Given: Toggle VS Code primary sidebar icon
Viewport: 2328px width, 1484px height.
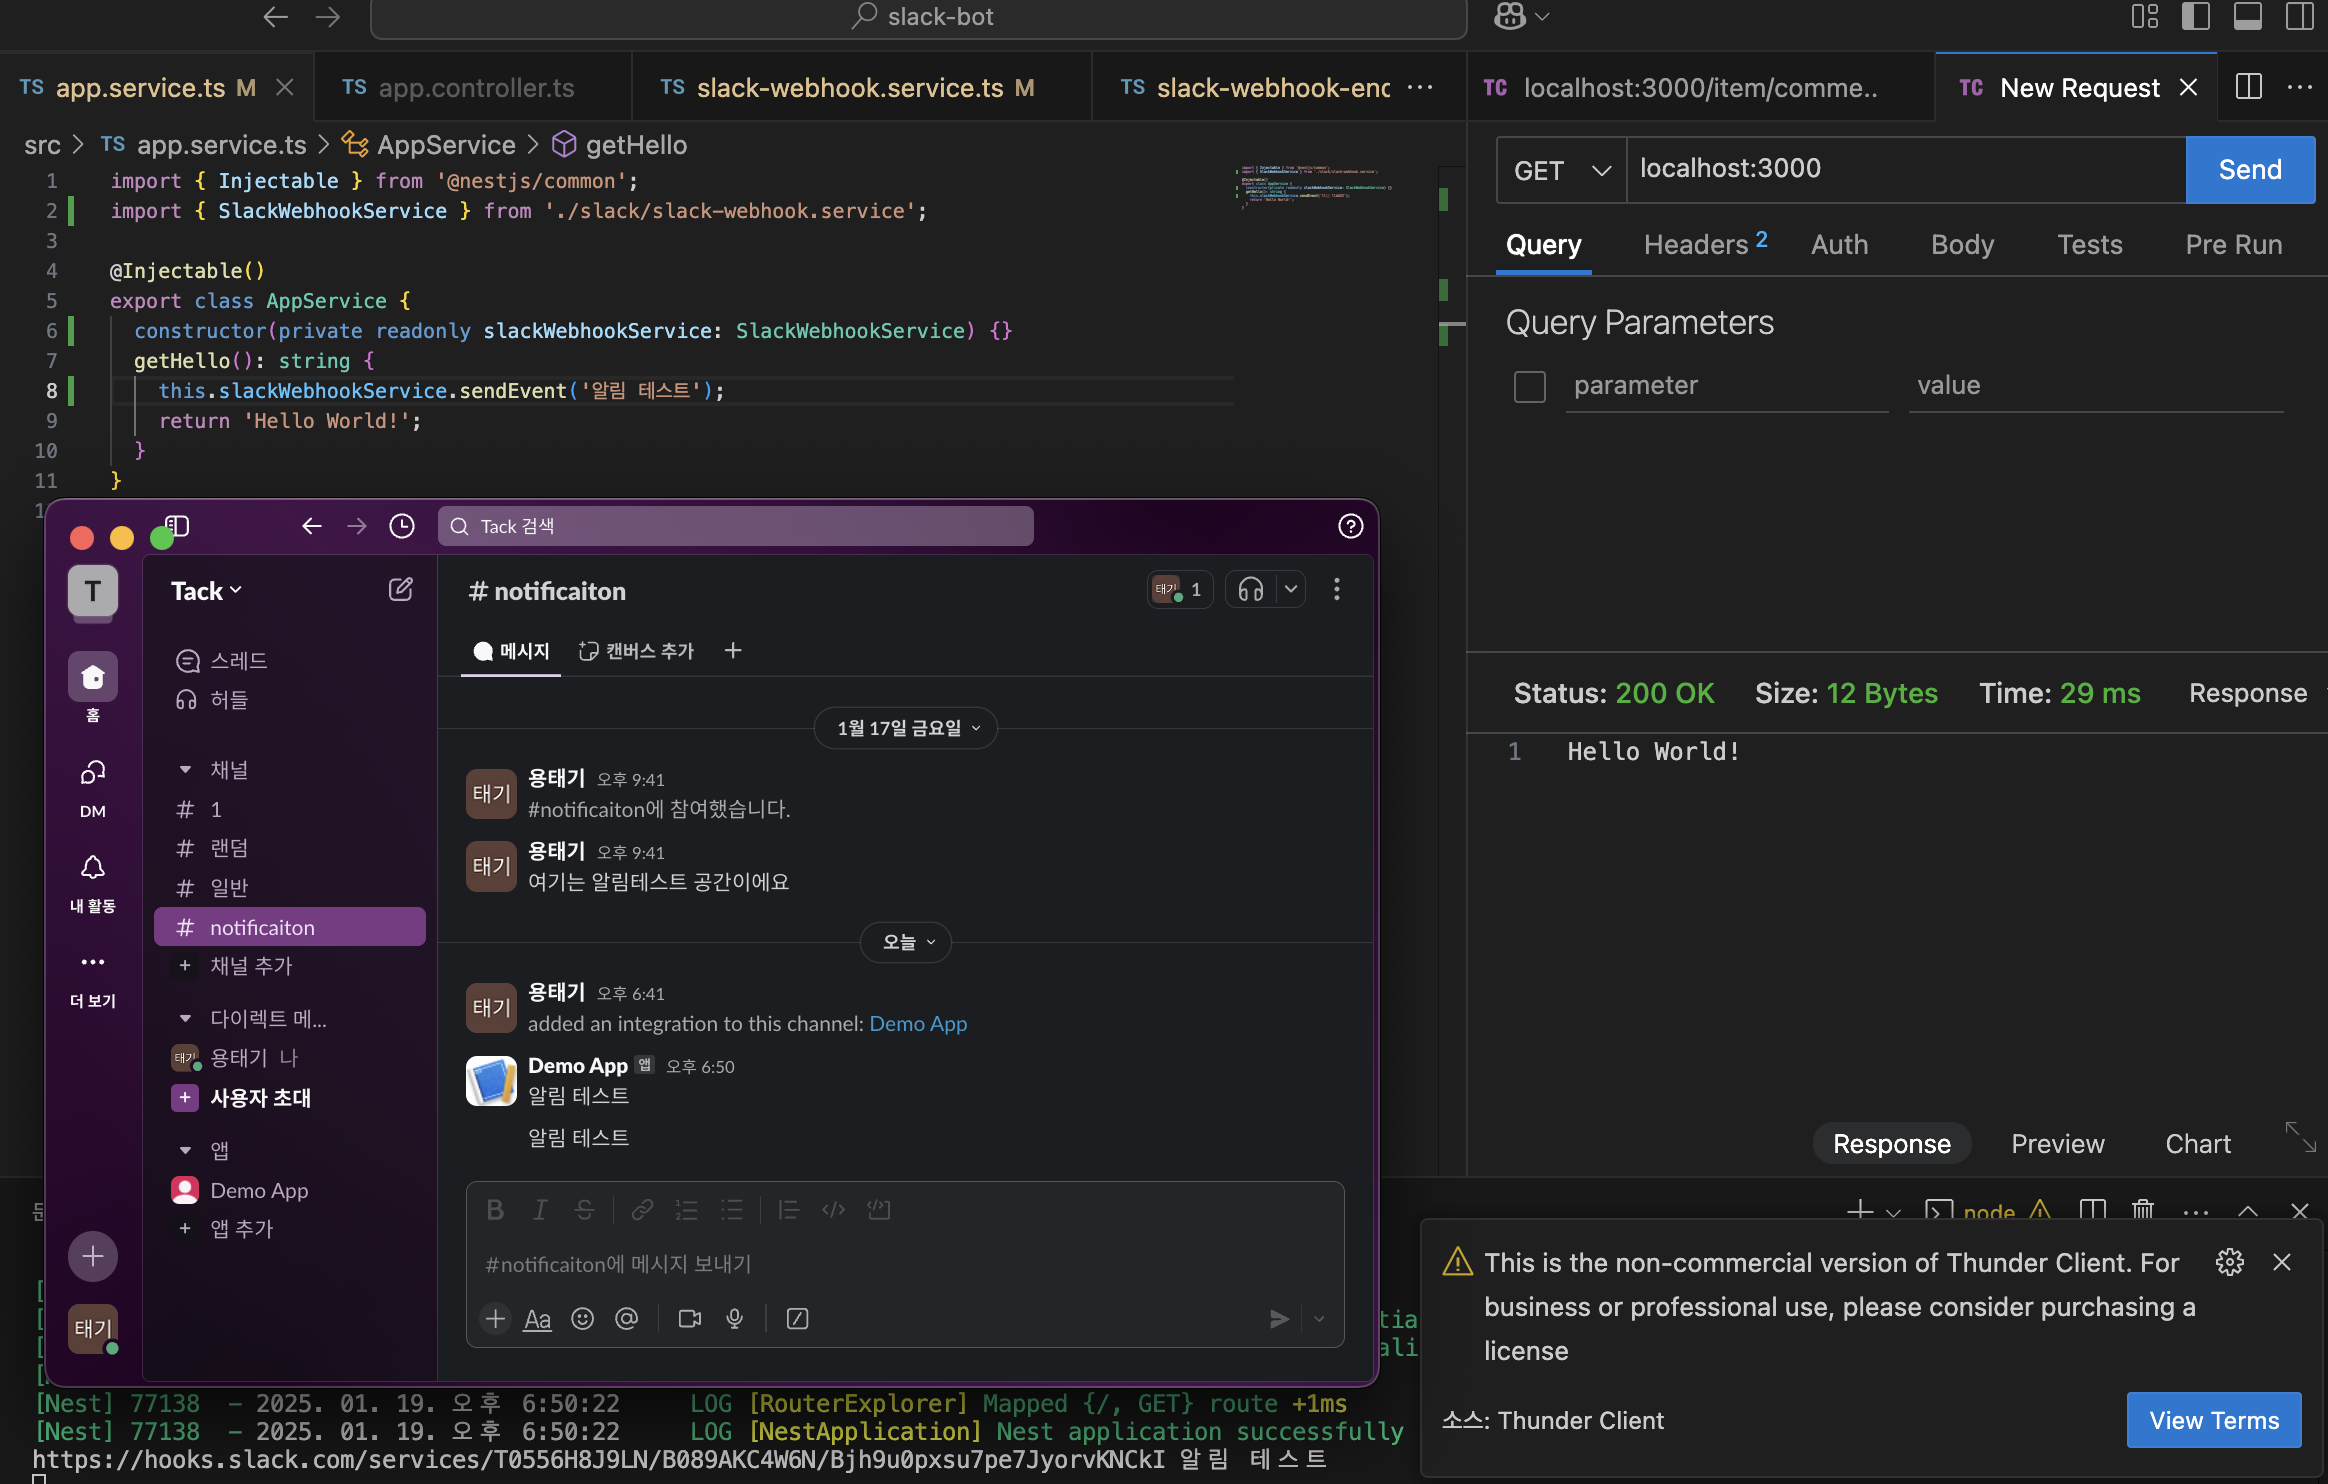Looking at the screenshot, I should [2196, 16].
